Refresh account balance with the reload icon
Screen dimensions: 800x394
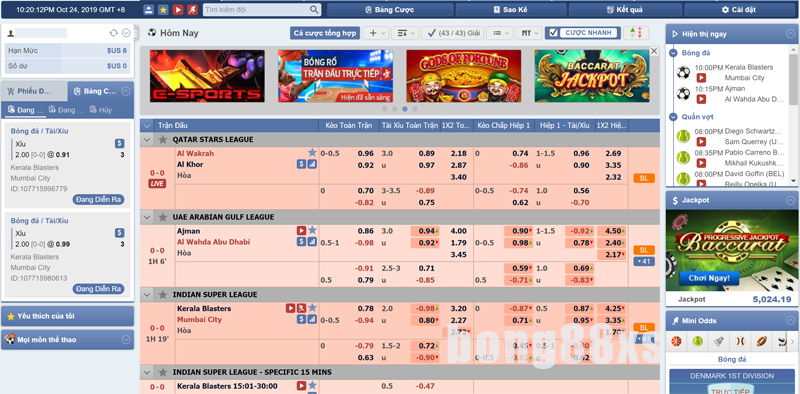point(114,33)
